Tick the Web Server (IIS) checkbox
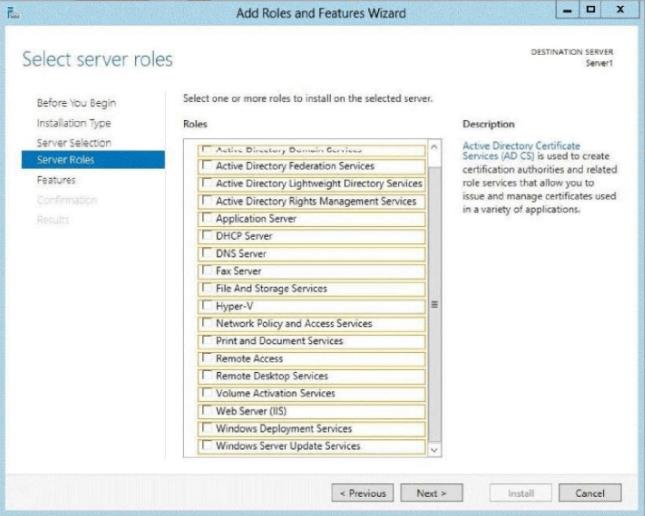Screen dimensions: 645x516 pos(208,410)
